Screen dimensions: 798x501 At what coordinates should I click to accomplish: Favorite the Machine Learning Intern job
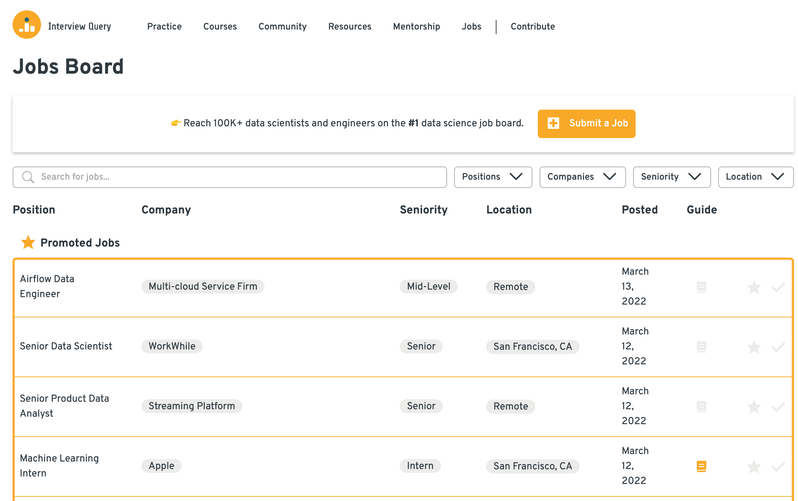754,467
